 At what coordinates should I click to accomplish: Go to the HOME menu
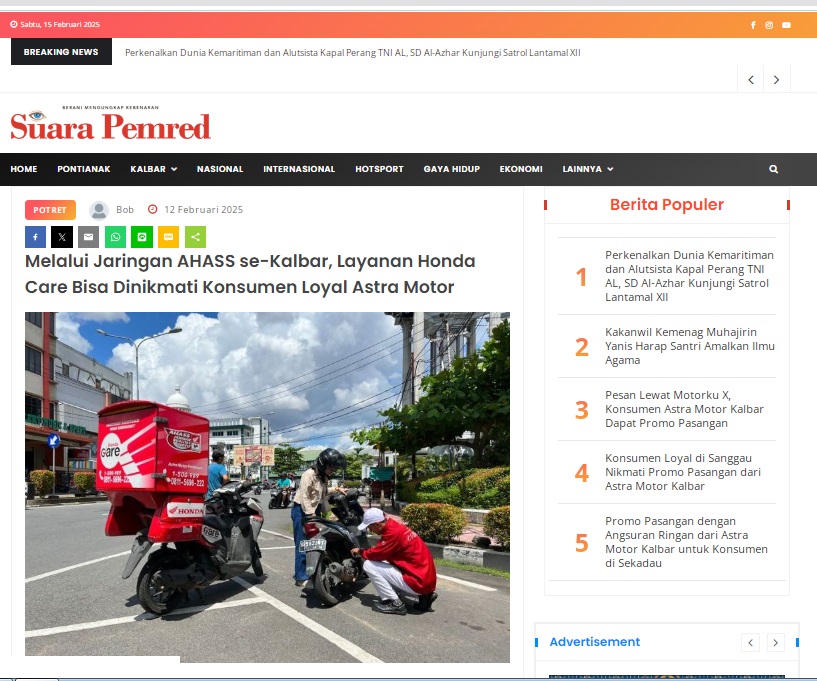tap(24, 169)
